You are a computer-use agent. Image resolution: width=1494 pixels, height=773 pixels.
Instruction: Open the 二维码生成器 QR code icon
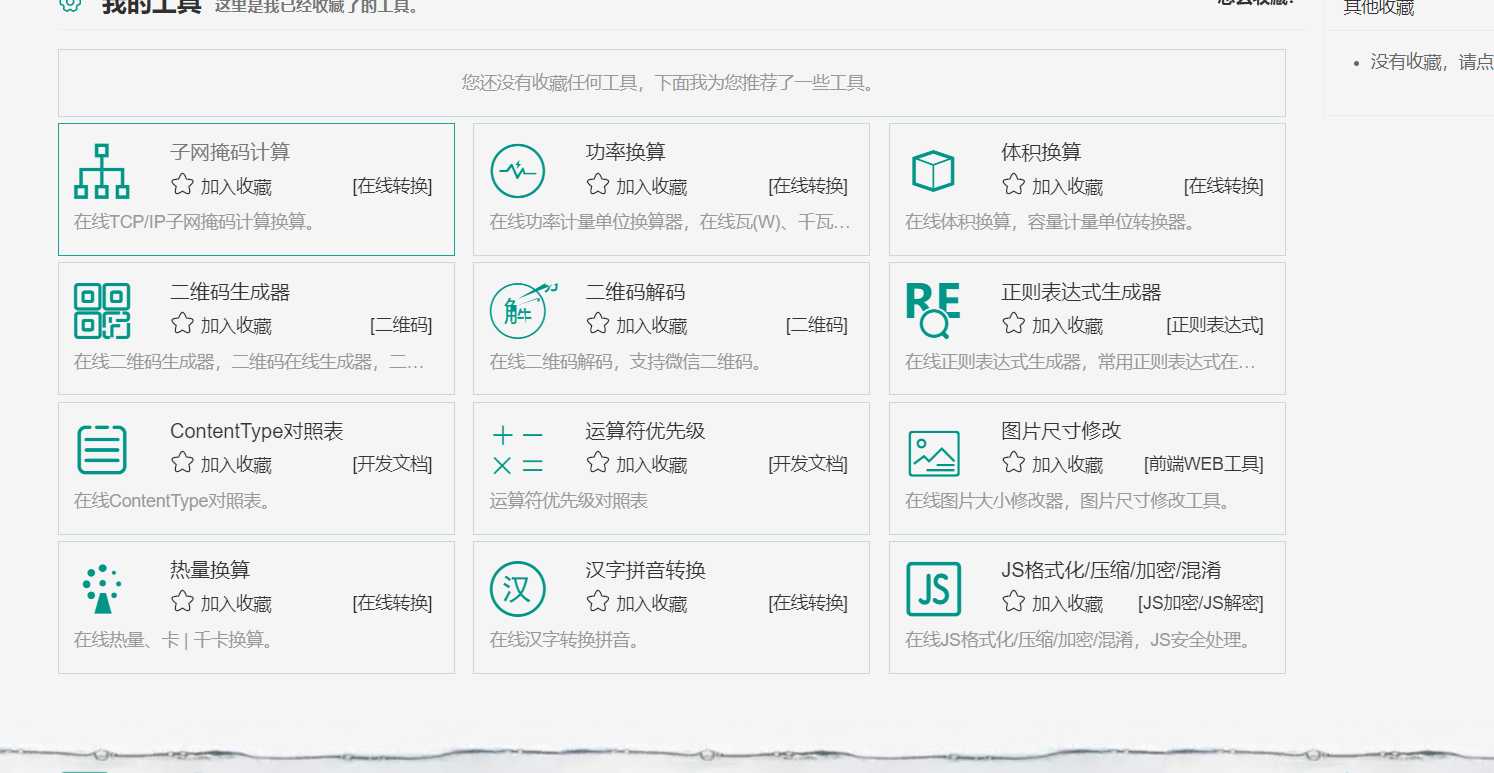102,310
